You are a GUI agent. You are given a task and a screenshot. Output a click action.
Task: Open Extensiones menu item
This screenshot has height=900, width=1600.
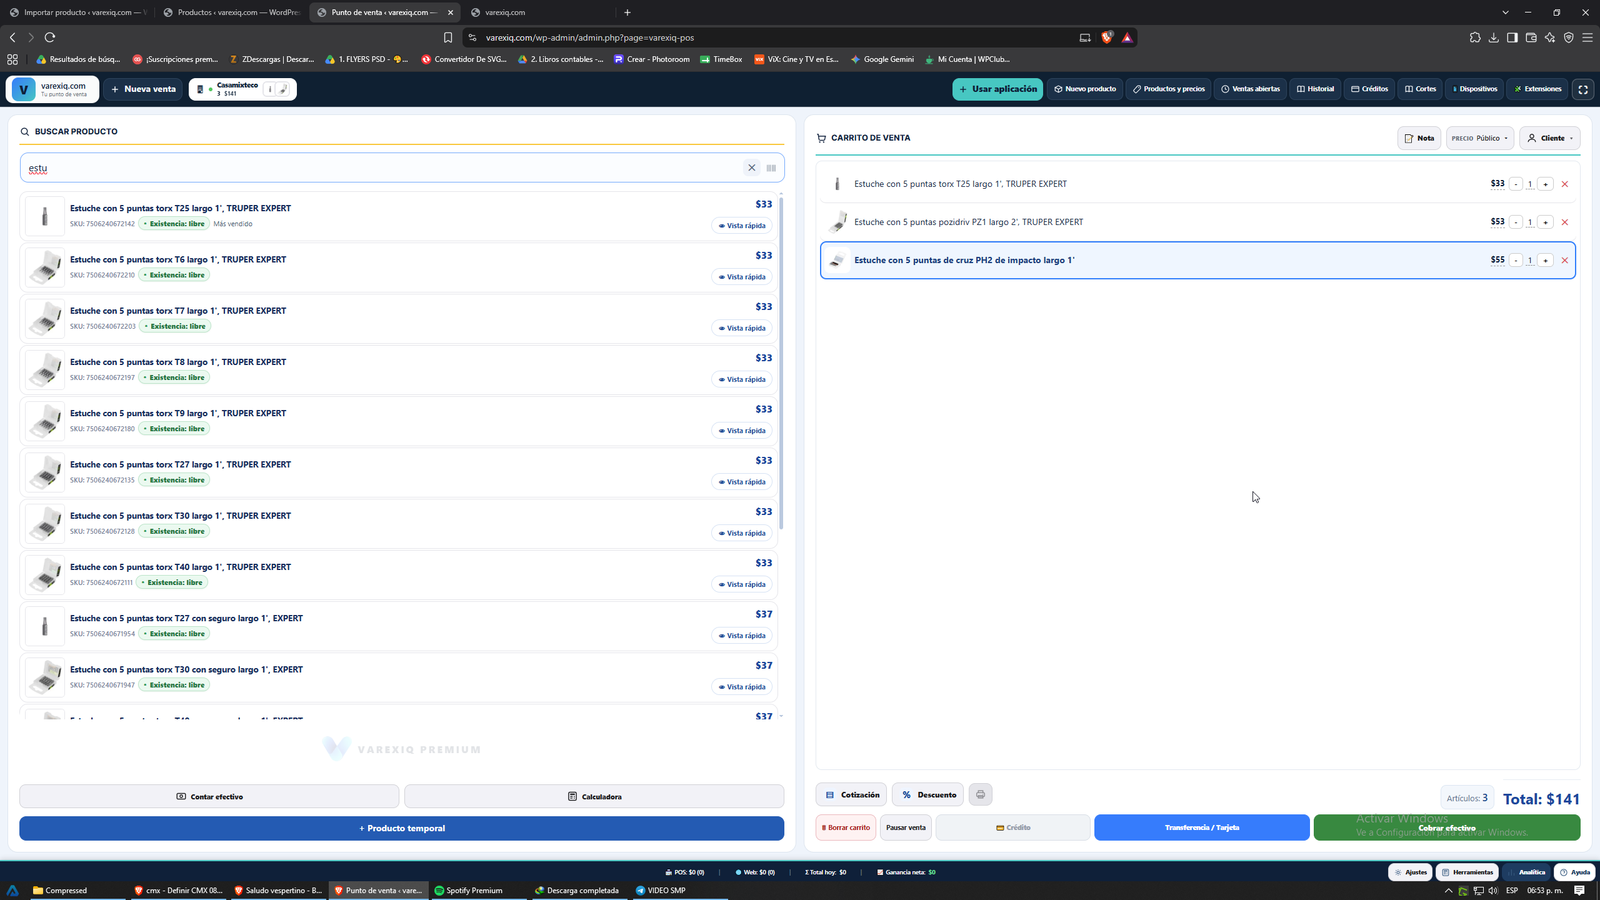point(1538,89)
